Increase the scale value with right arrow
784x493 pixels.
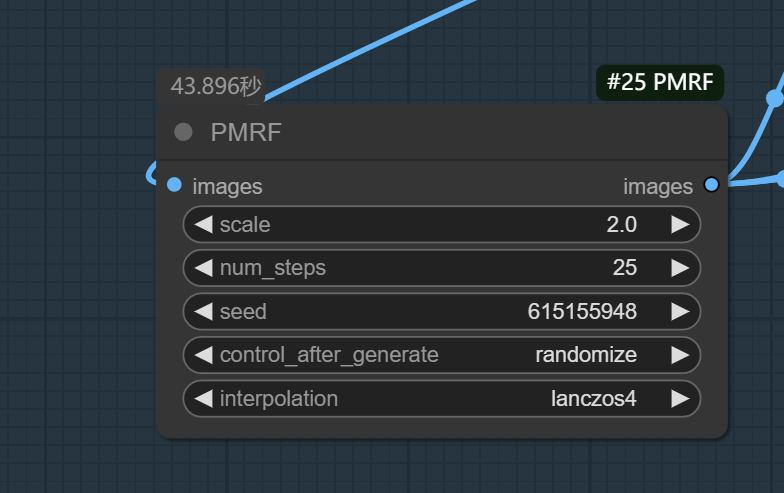[x=680, y=224]
